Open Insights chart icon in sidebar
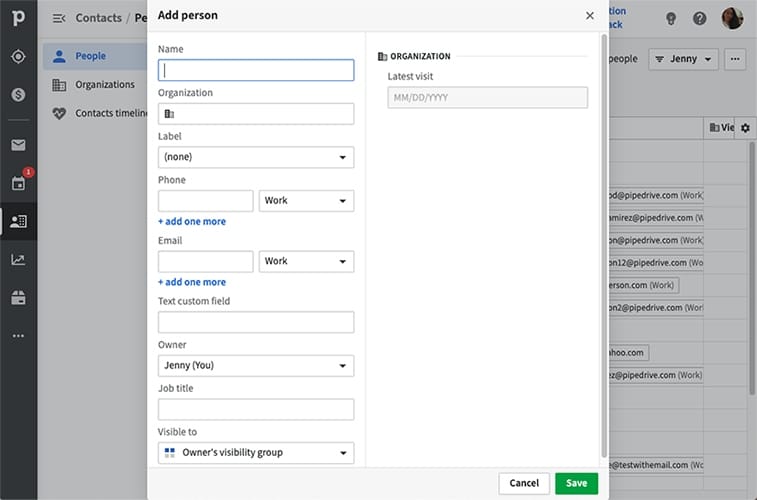The height and width of the screenshot is (500, 757). (x=18, y=260)
